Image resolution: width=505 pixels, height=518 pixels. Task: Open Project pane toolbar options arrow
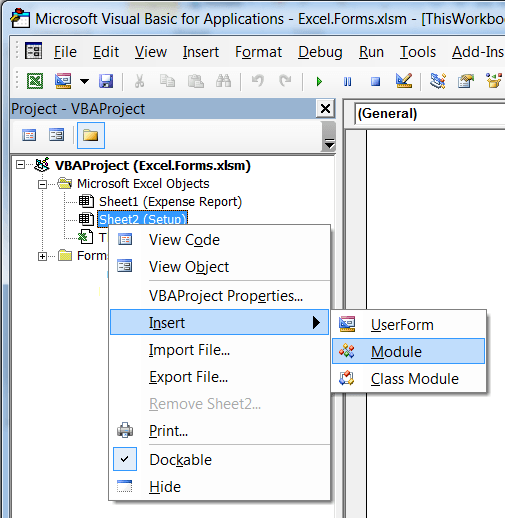coord(329,137)
